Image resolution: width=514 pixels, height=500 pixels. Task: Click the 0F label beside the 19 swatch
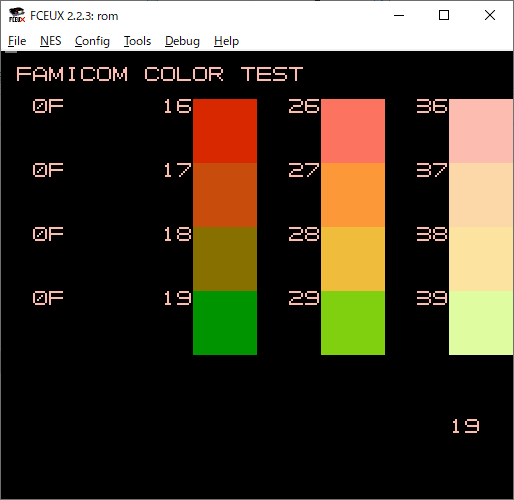pyautogui.click(x=48, y=298)
